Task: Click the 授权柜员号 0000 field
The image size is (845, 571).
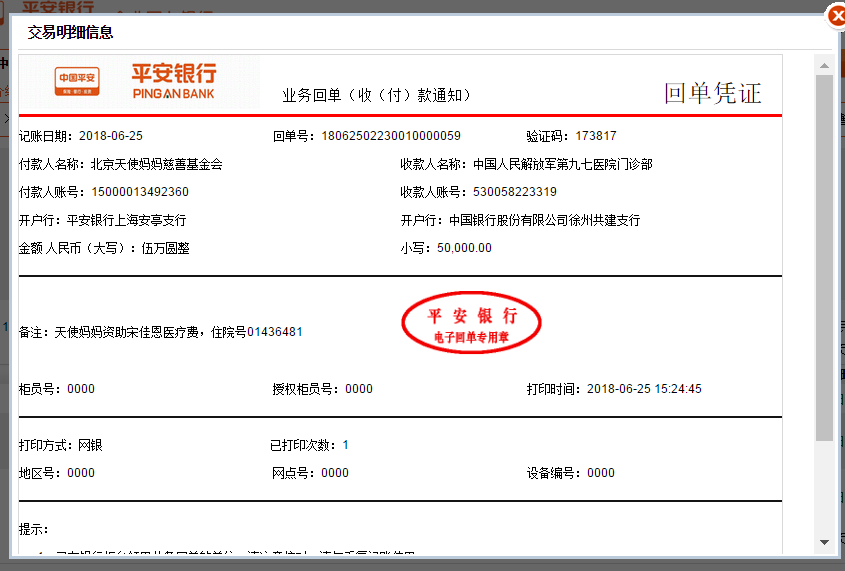Action: tap(322, 389)
